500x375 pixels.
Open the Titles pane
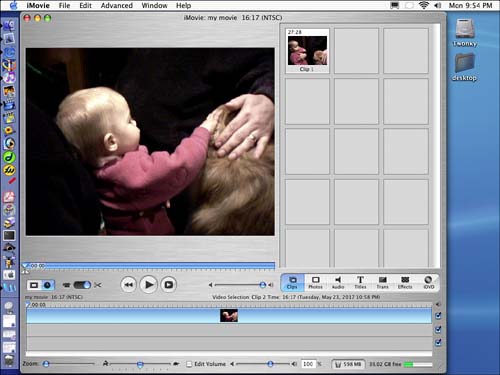coord(360,282)
